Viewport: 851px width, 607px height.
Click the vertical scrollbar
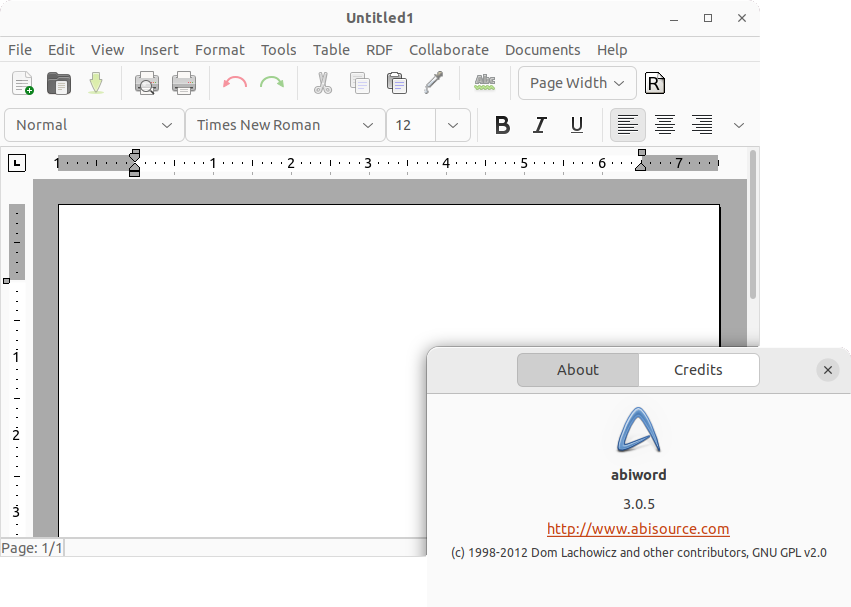coord(753,224)
